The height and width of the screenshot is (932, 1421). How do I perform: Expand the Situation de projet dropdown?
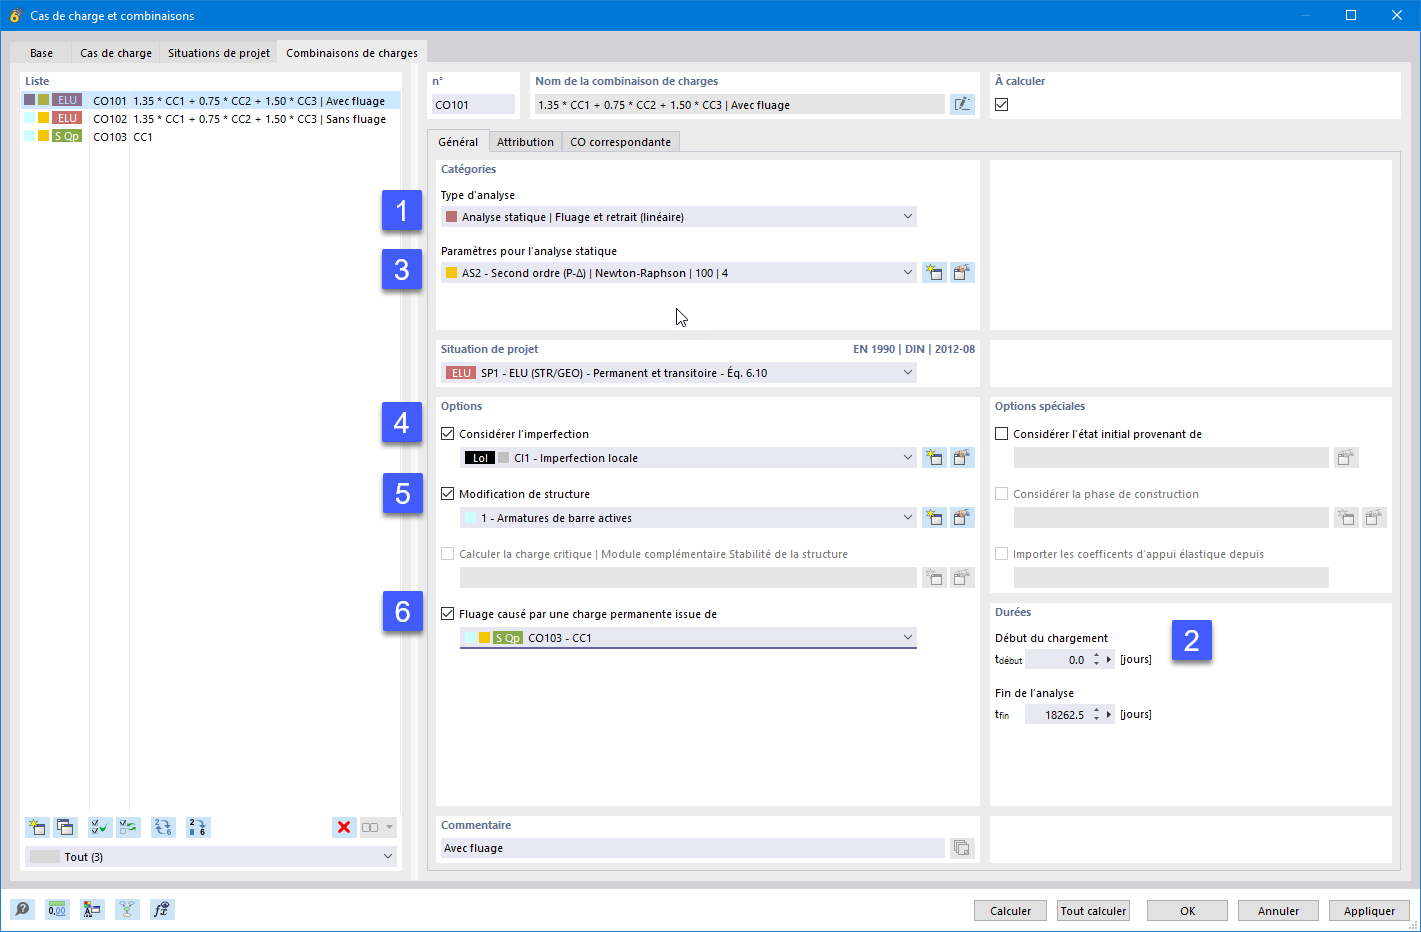tap(679, 373)
